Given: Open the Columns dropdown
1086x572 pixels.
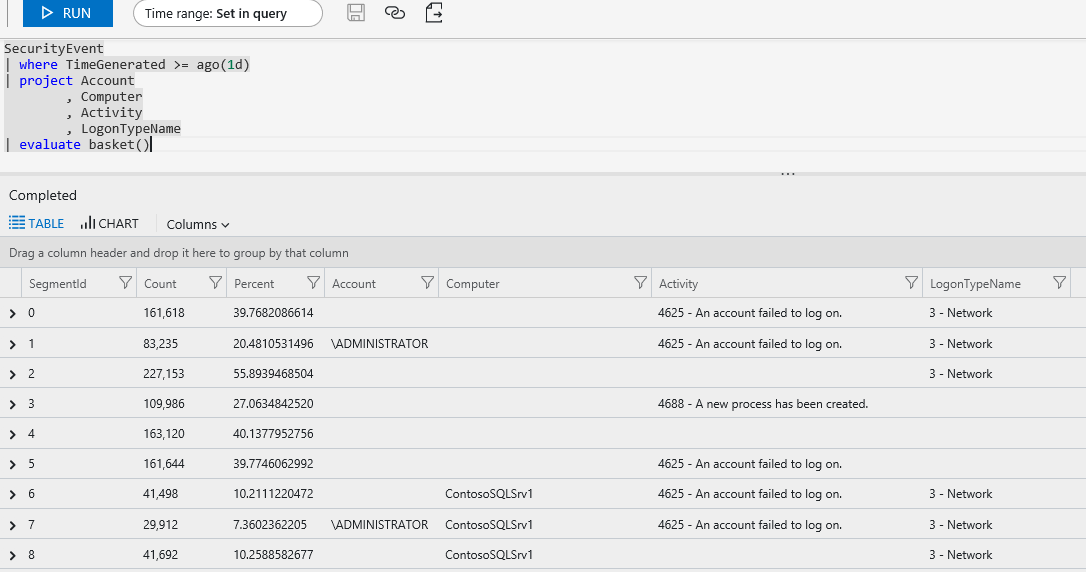Looking at the screenshot, I should (197, 224).
